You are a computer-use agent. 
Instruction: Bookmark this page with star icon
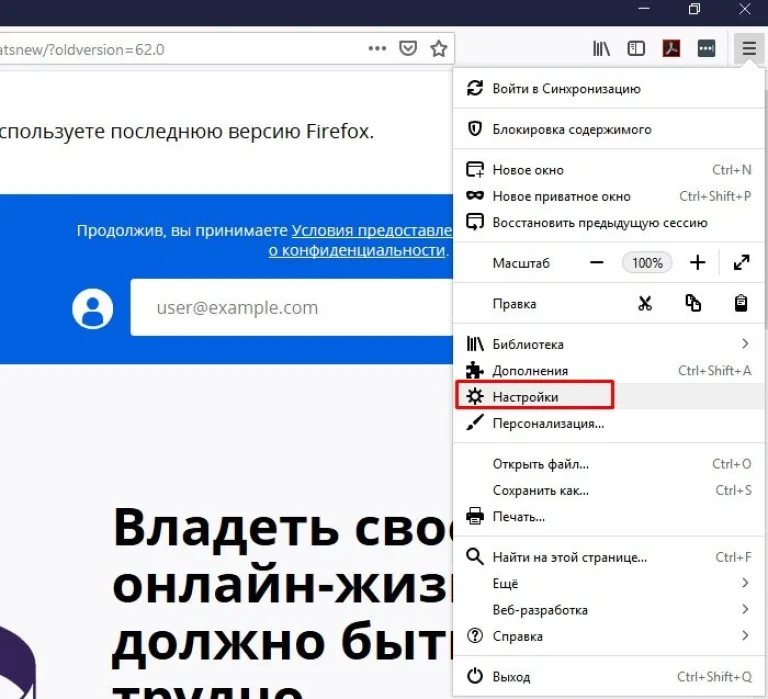coord(438,48)
